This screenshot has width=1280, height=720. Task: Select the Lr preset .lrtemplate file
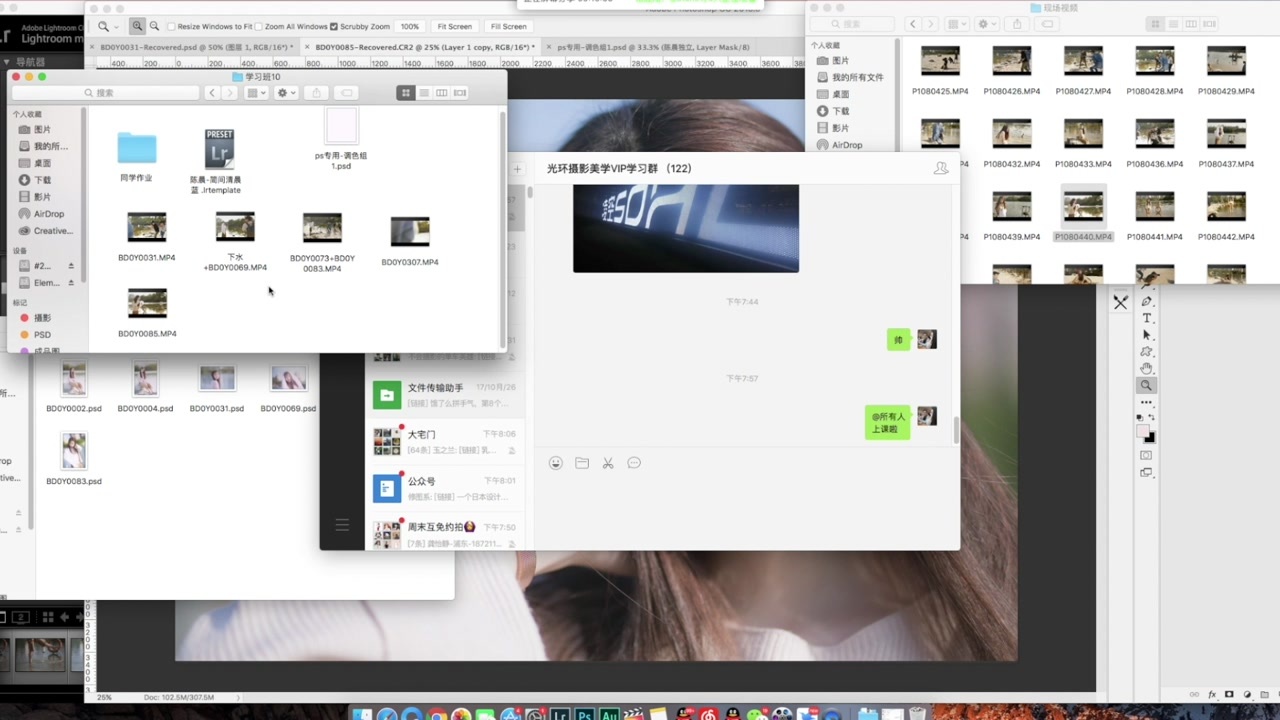[220, 148]
